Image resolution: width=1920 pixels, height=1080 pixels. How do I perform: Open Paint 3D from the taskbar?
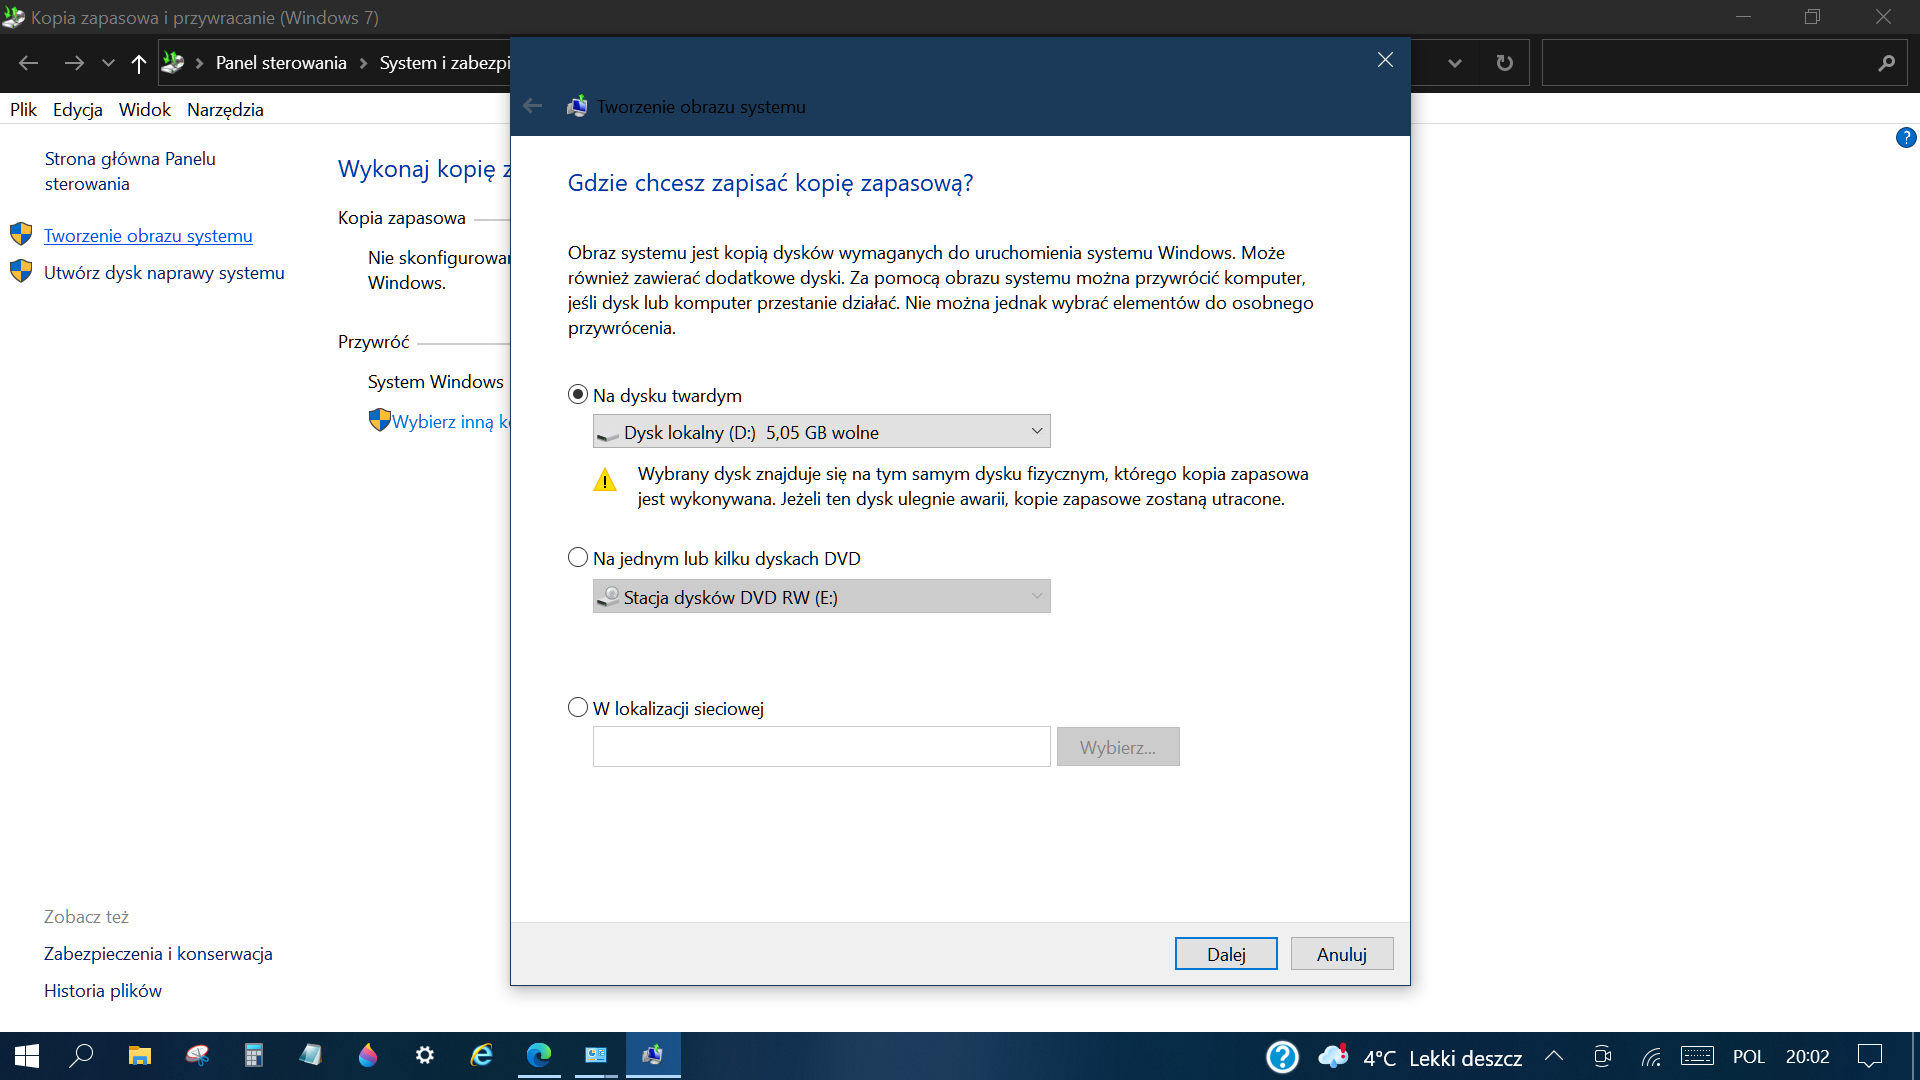(368, 1055)
